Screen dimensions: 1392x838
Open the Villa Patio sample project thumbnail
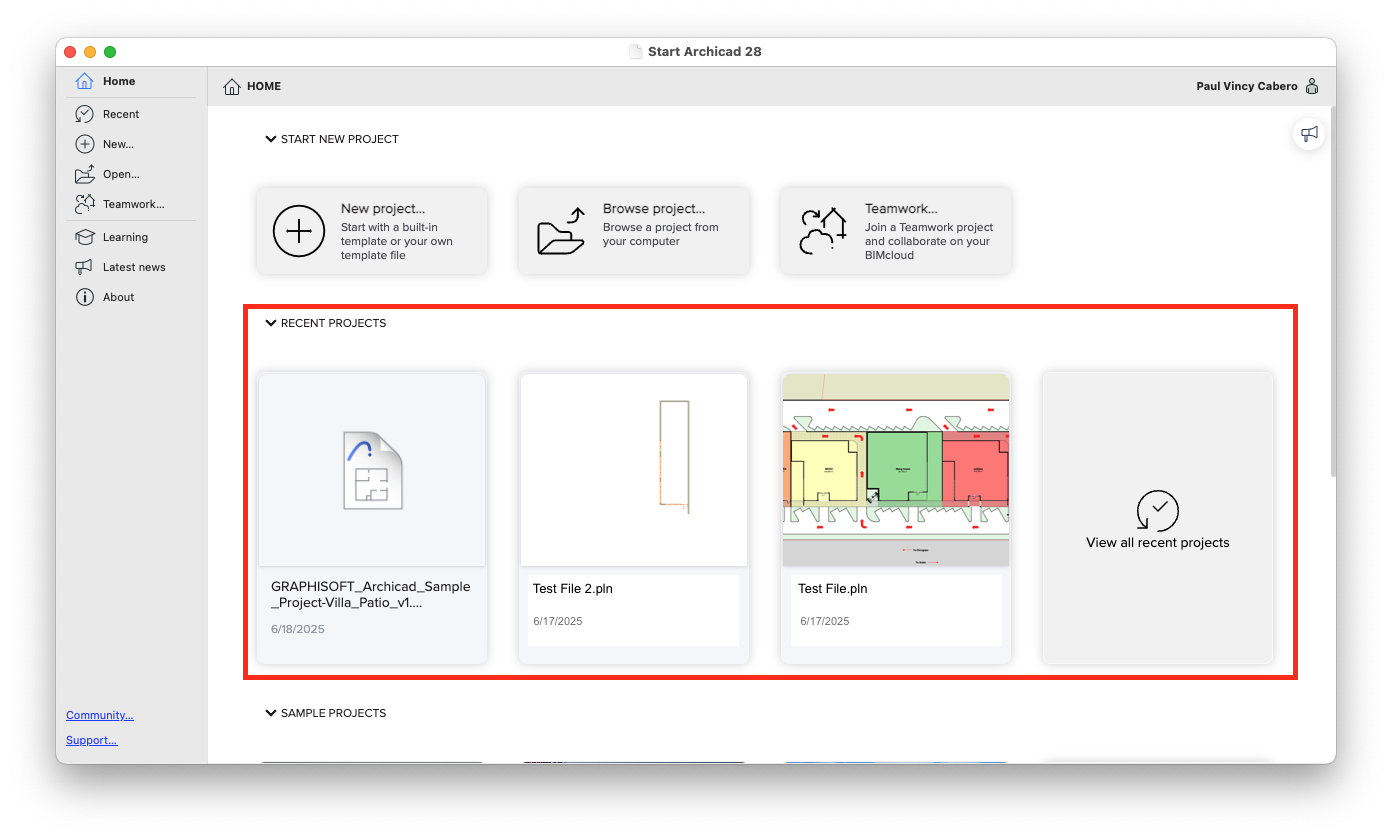(372, 470)
